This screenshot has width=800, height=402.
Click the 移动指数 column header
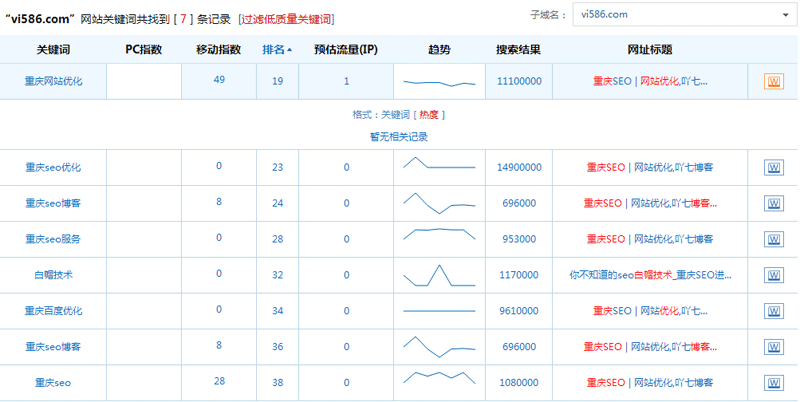218,49
